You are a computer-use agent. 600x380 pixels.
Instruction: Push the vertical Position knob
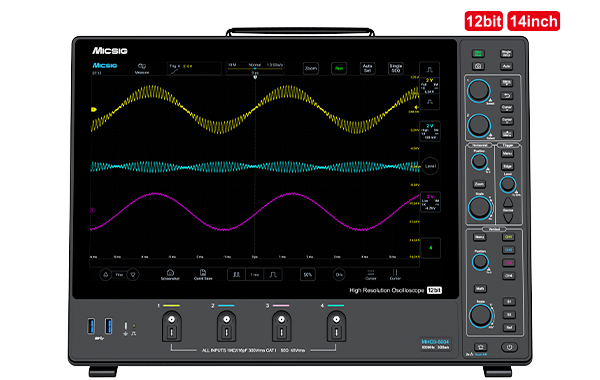click(480, 262)
